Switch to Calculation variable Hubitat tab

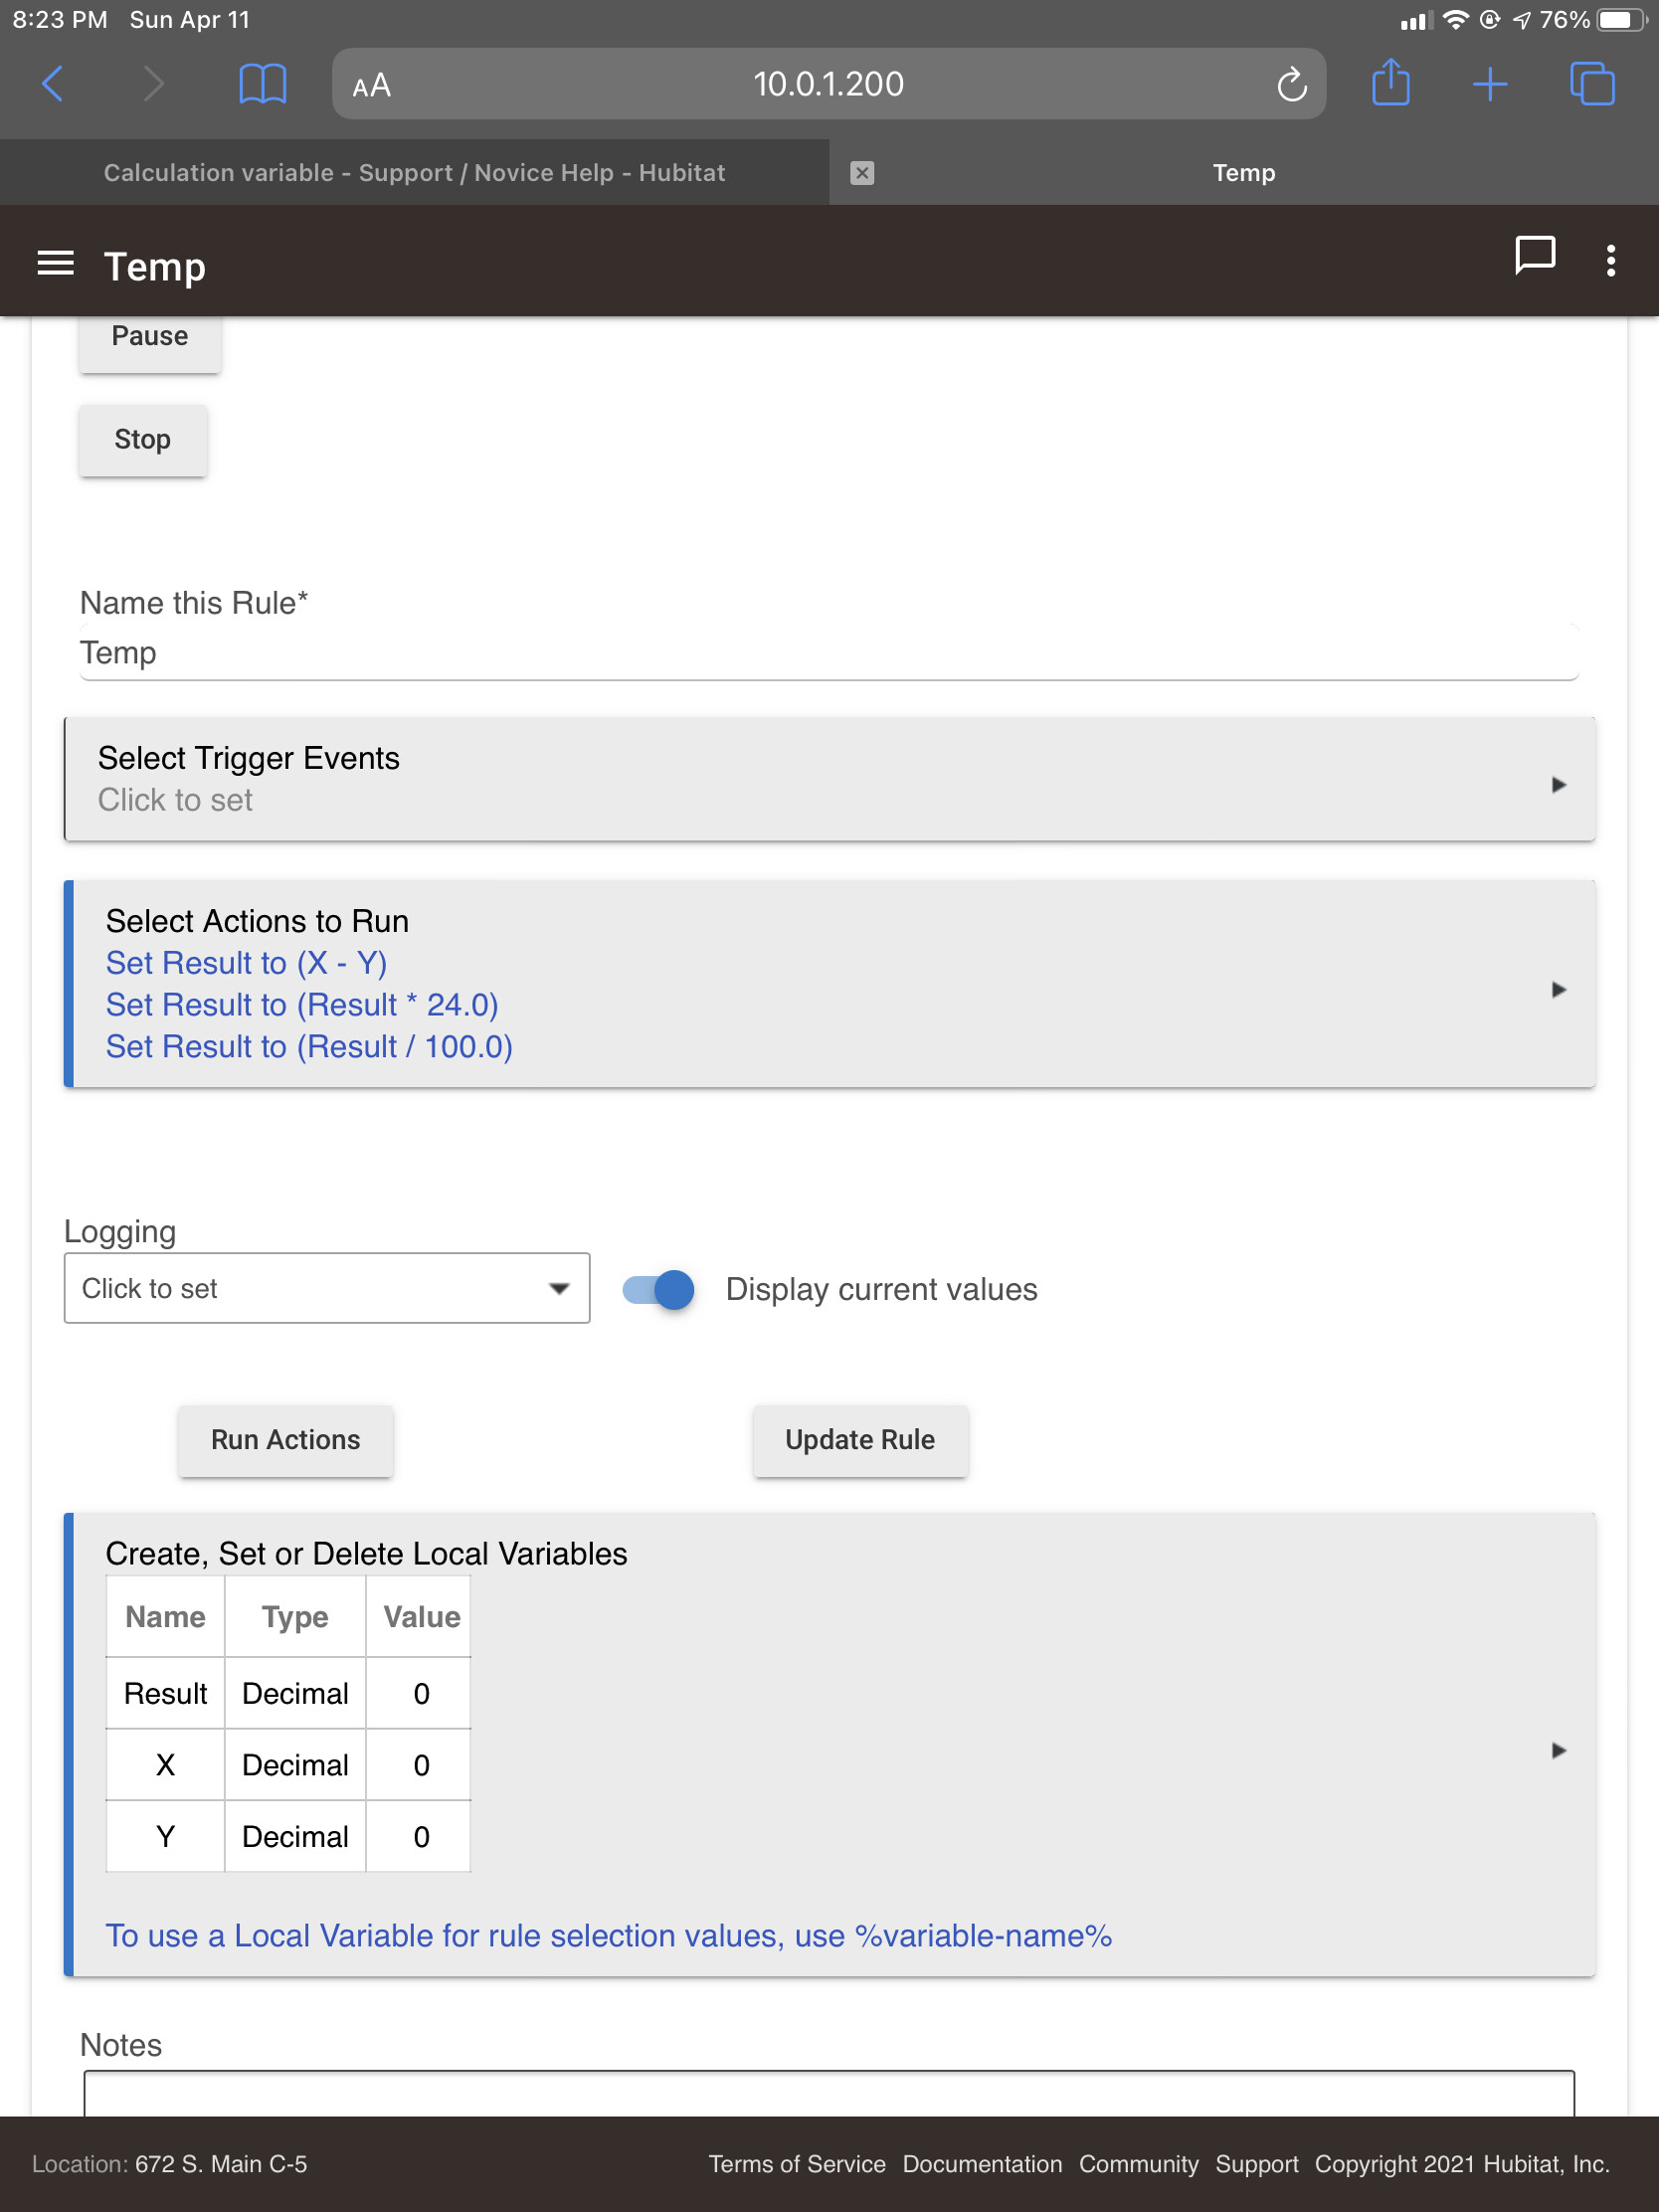point(414,173)
